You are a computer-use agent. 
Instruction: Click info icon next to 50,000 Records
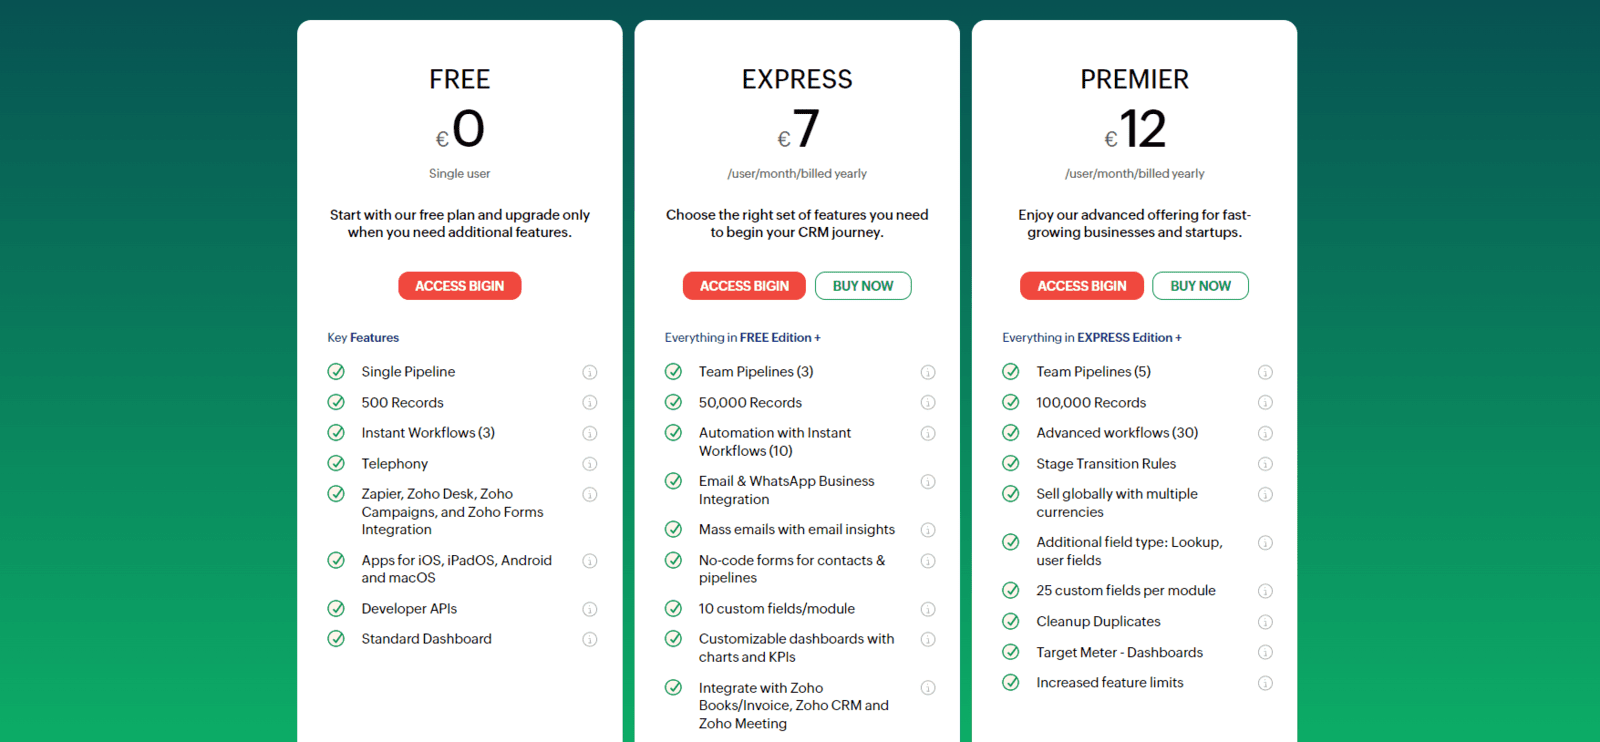tap(928, 403)
